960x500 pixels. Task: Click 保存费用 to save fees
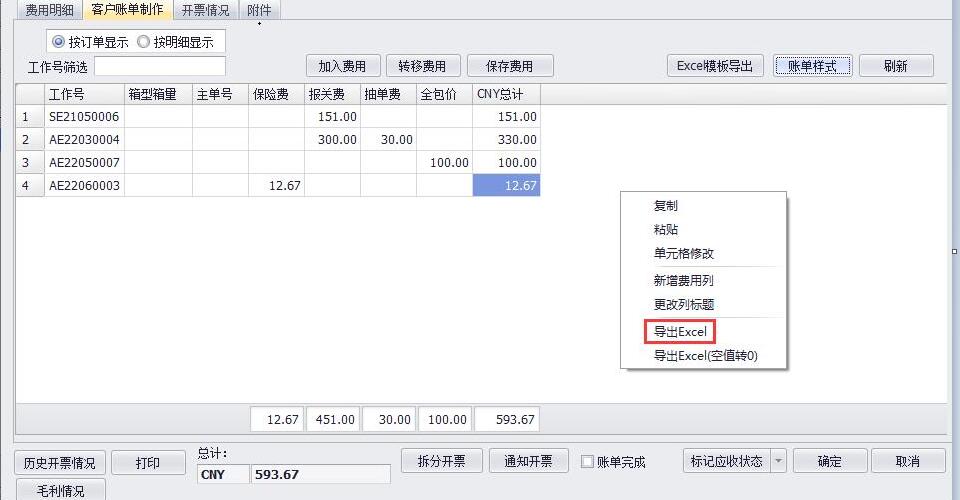pos(510,66)
